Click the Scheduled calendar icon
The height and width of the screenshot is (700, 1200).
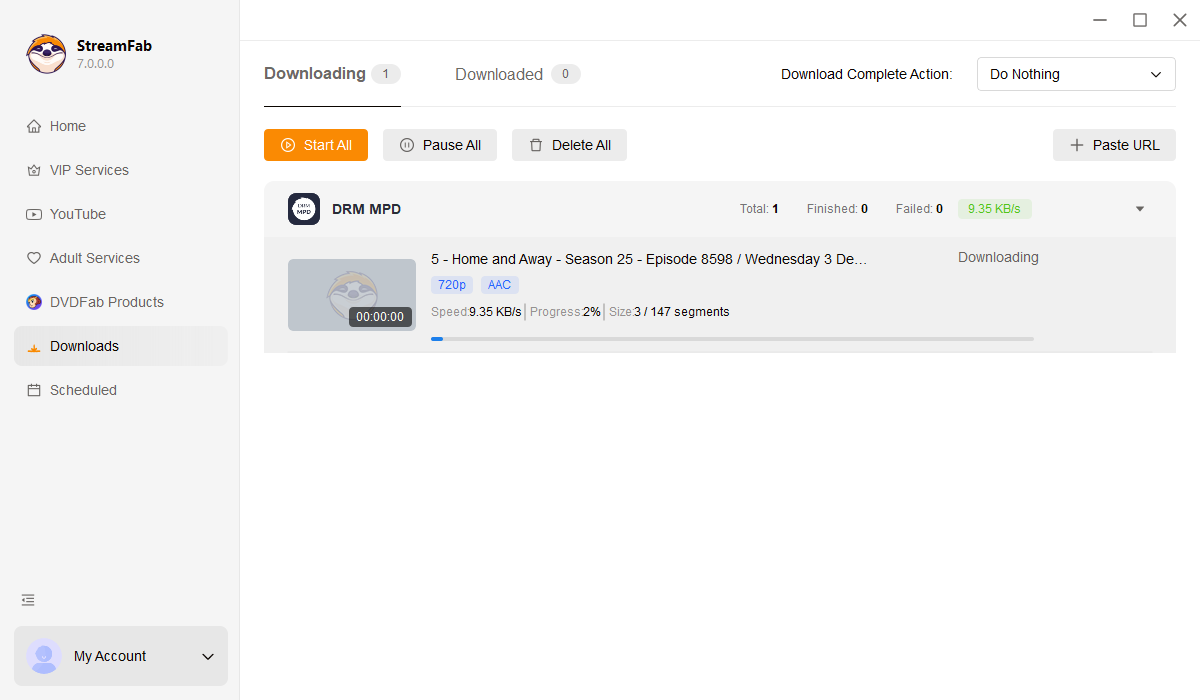(x=34, y=391)
